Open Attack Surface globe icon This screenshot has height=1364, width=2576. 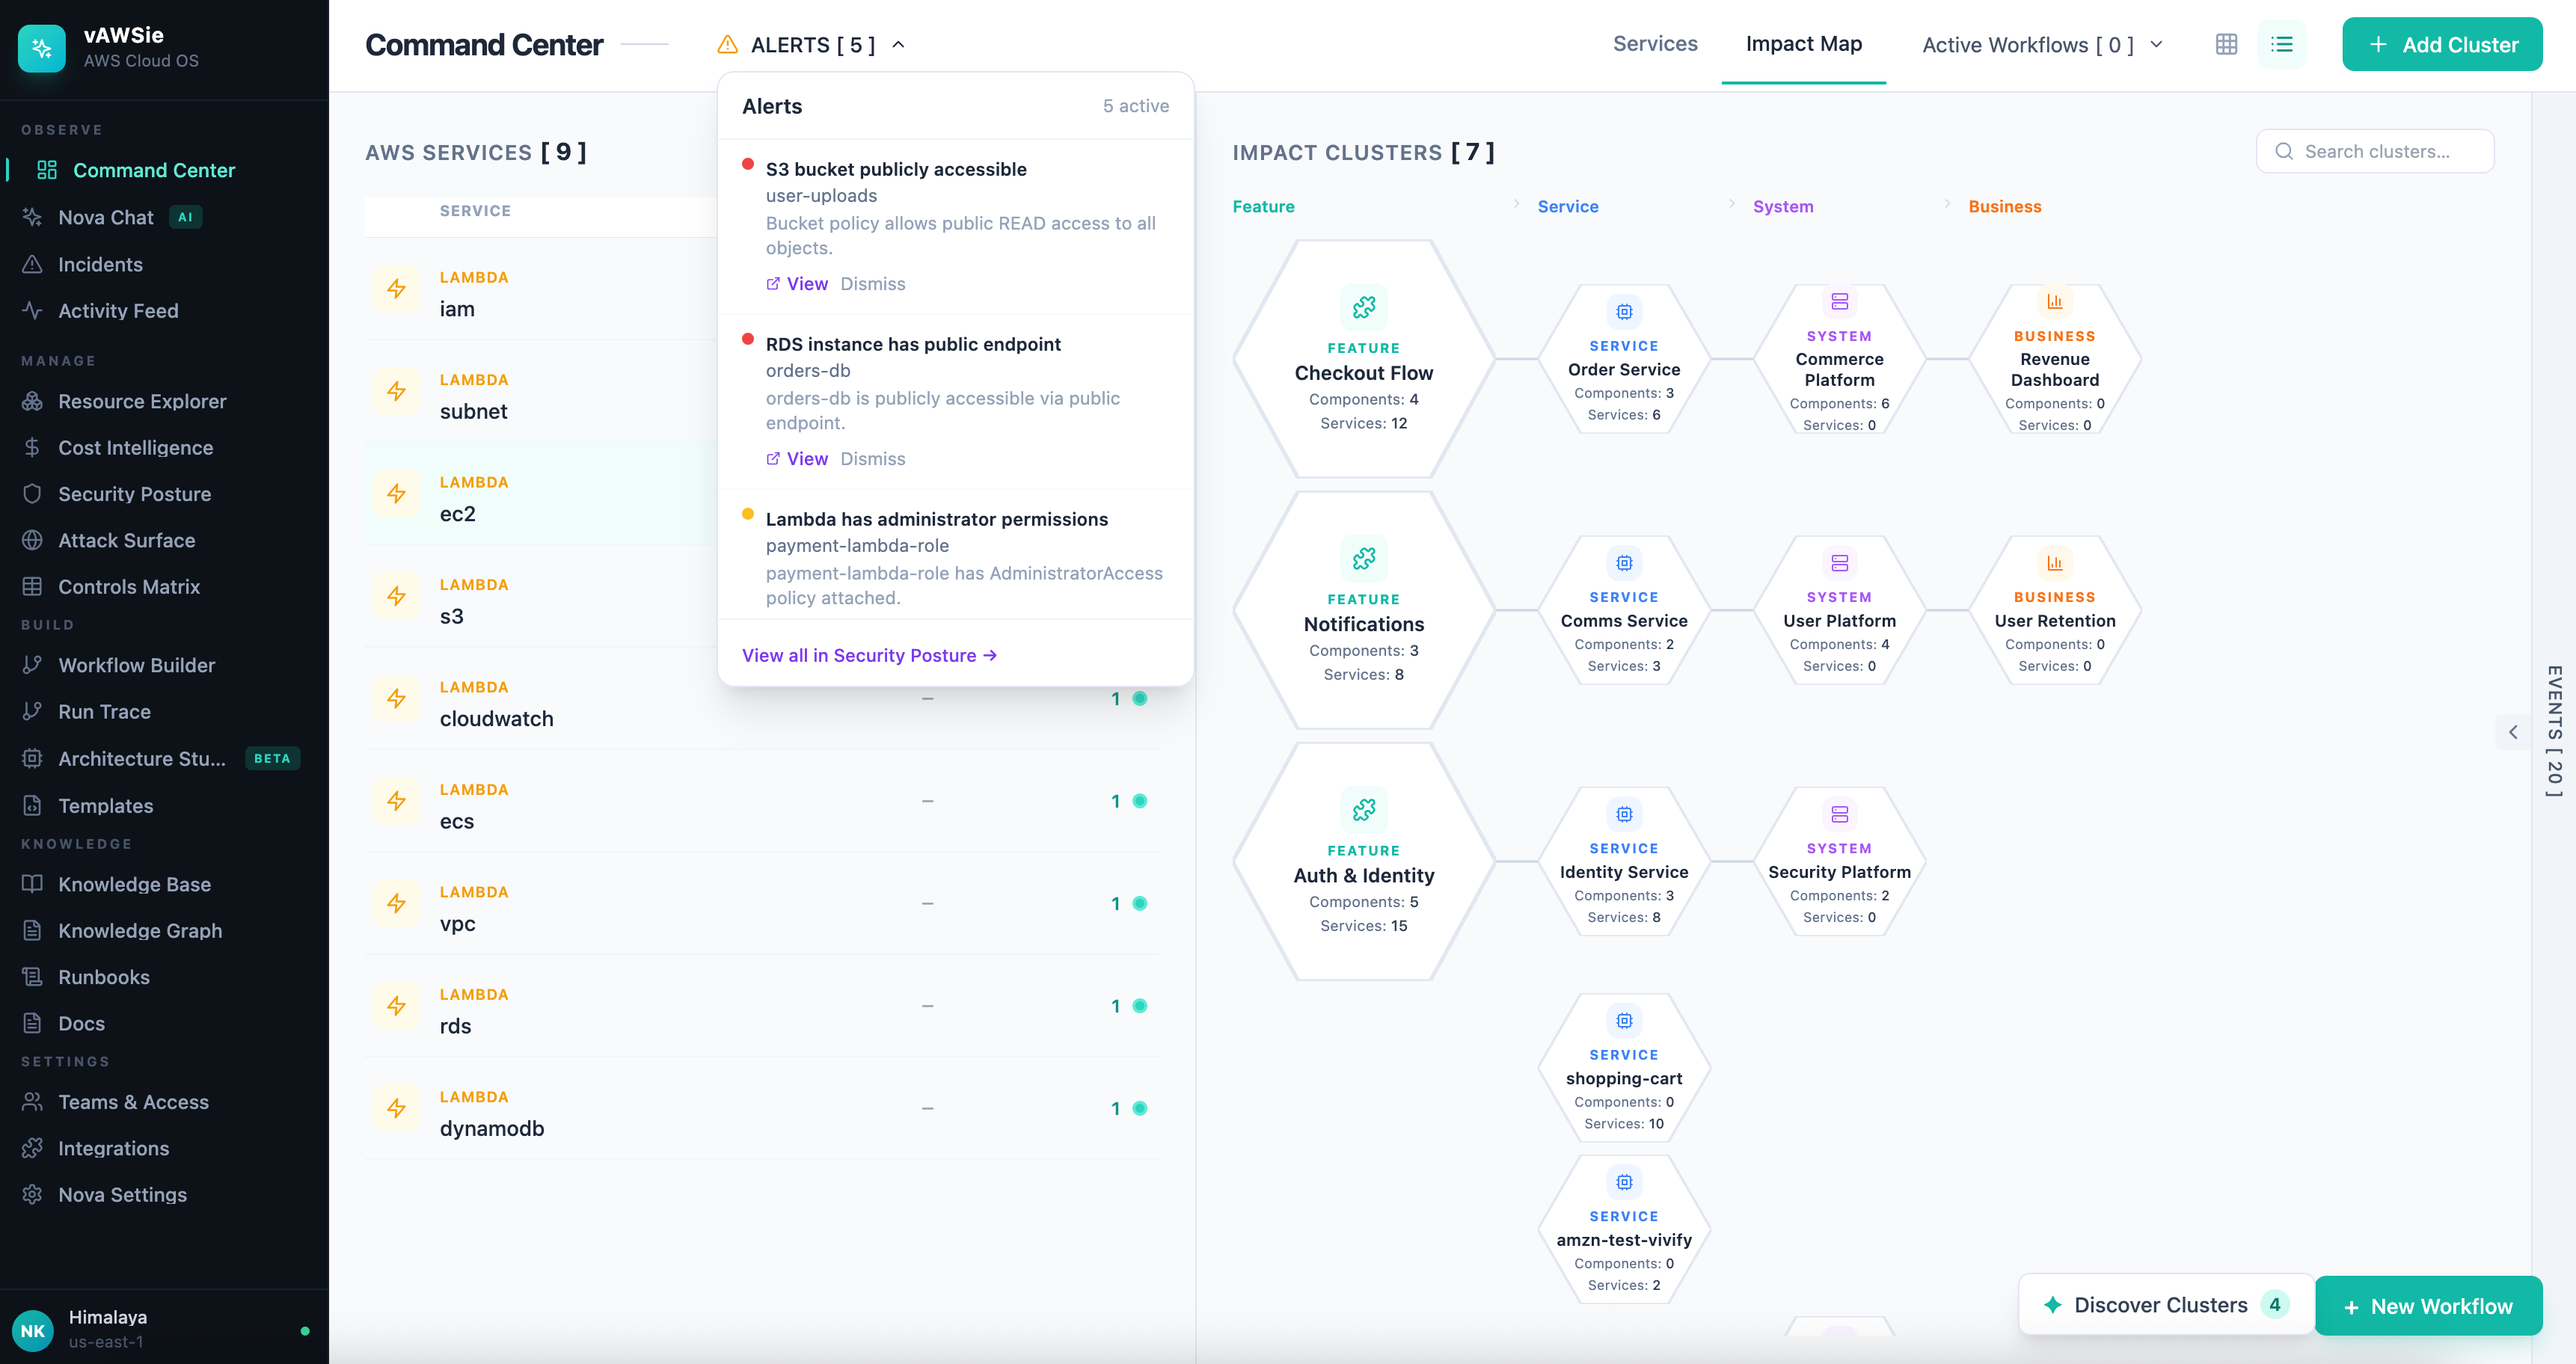(33, 540)
